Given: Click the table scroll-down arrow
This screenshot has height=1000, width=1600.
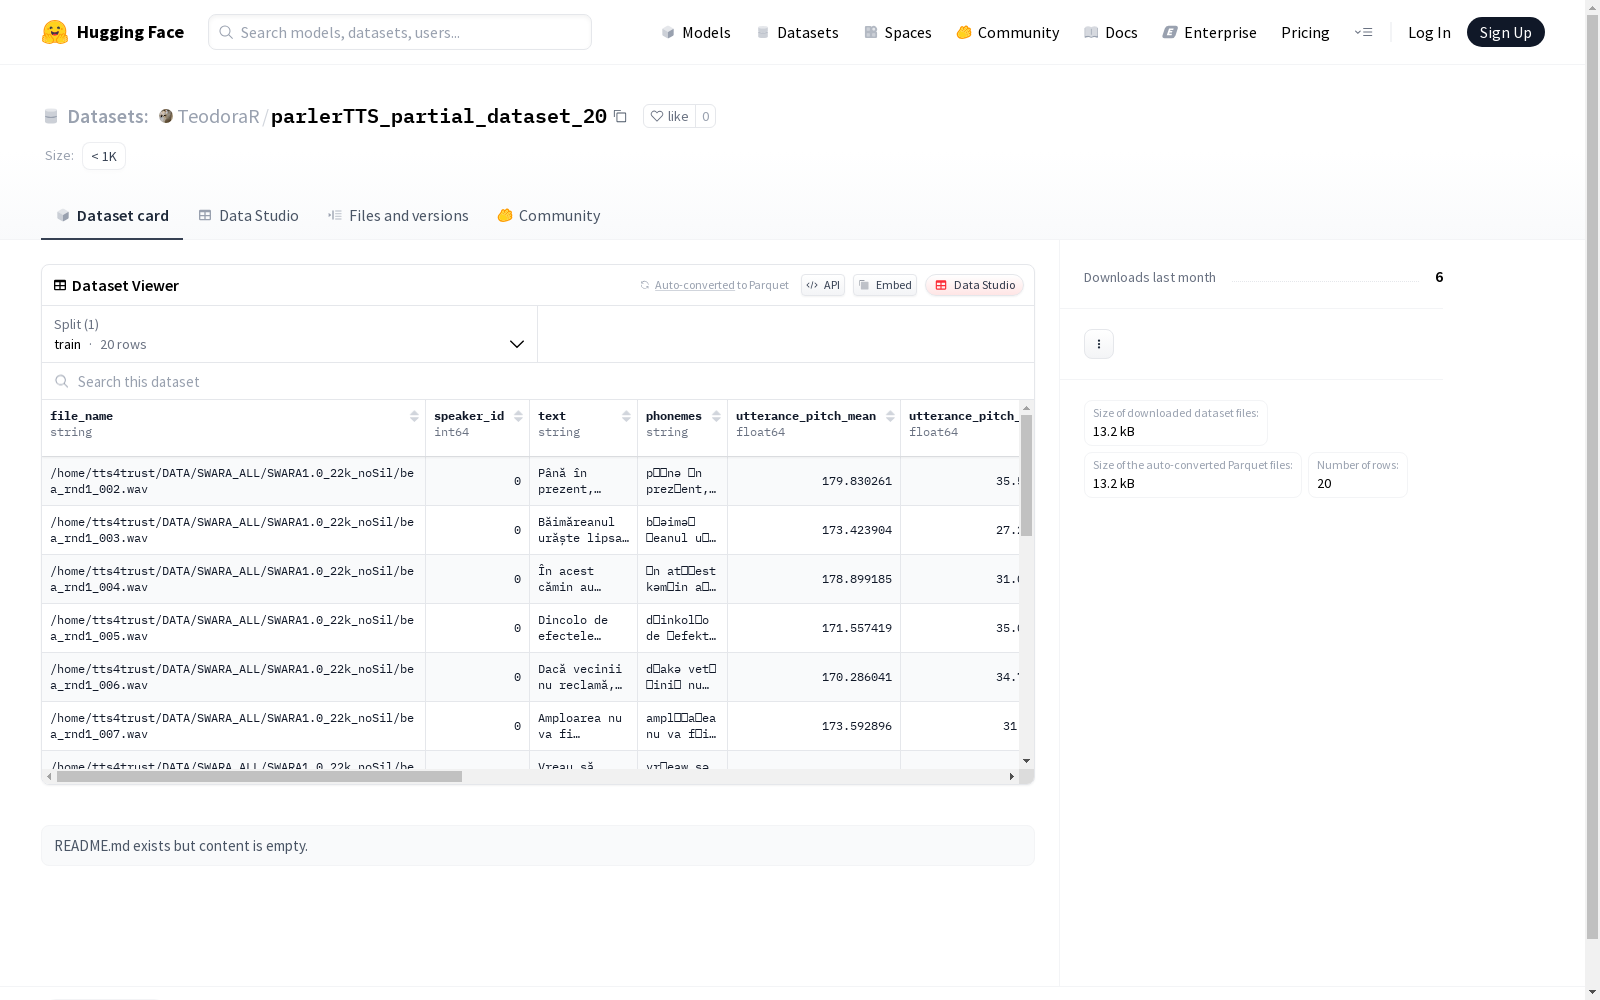Looking at the screenshot, I should 1026,762.
